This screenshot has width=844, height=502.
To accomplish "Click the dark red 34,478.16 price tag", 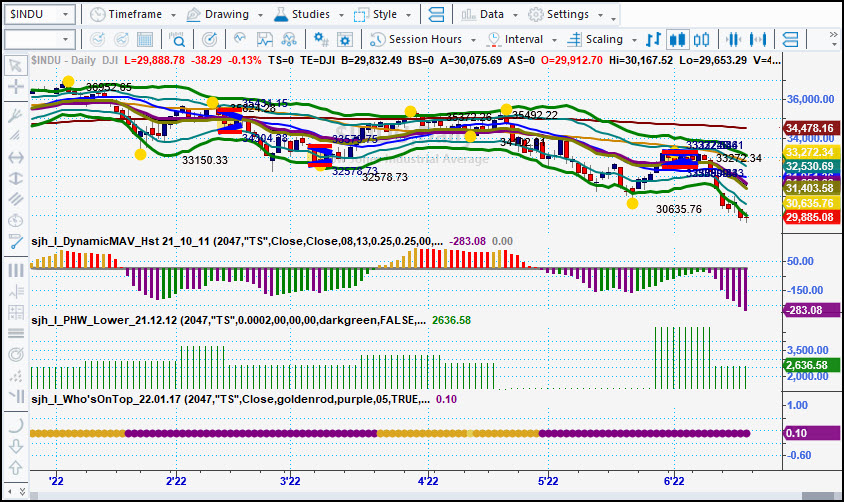I will tap(810, 128).
